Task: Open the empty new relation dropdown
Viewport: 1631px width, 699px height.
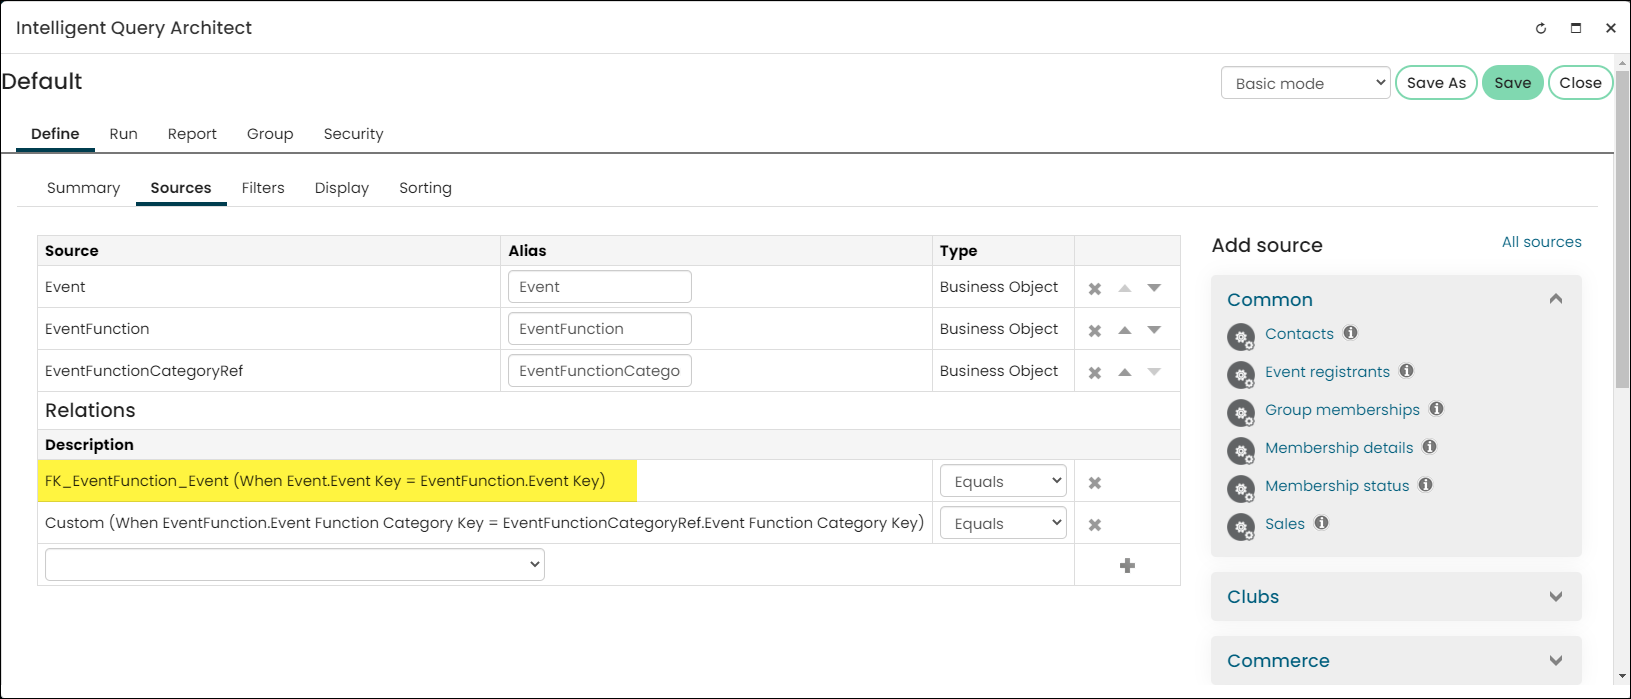Action: [295, 564]
